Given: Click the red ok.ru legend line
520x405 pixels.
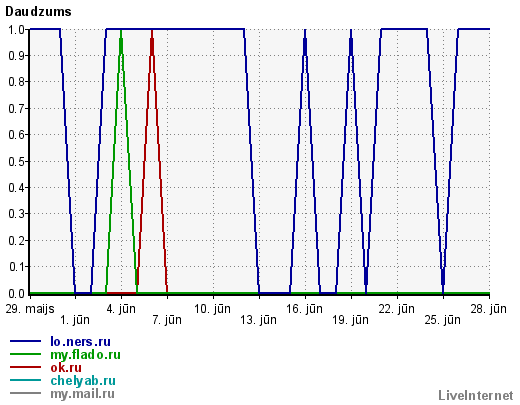Looking at the screenshot, I should tap(25, 367).
